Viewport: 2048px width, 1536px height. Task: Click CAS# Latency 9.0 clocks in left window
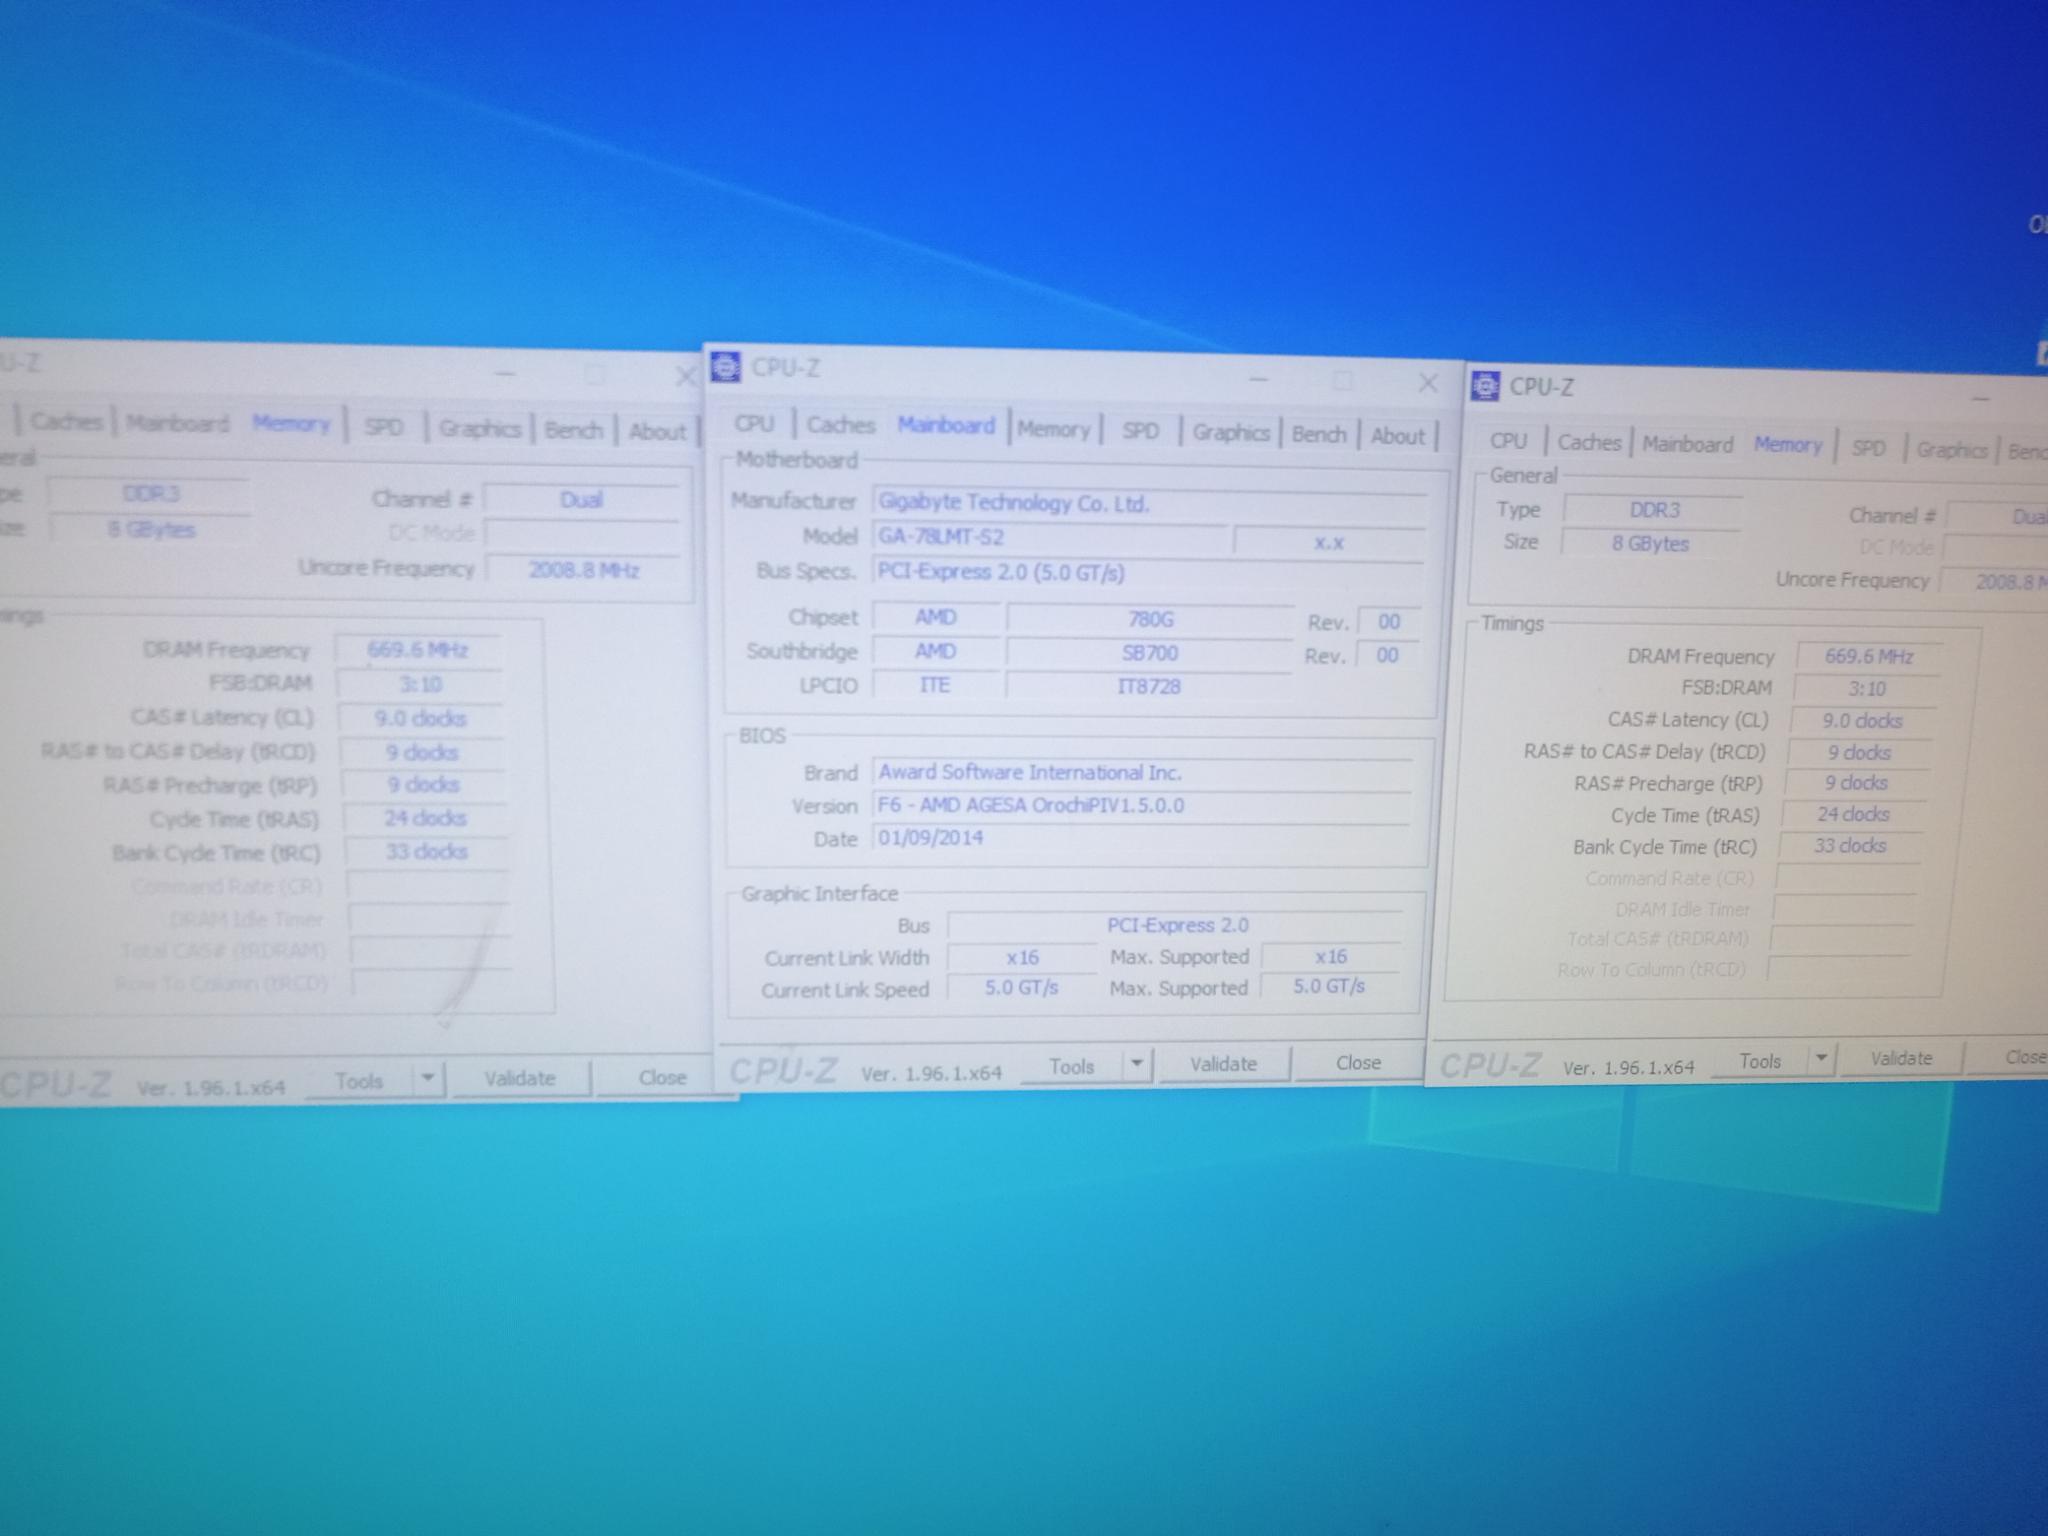(x=420, y=719)
